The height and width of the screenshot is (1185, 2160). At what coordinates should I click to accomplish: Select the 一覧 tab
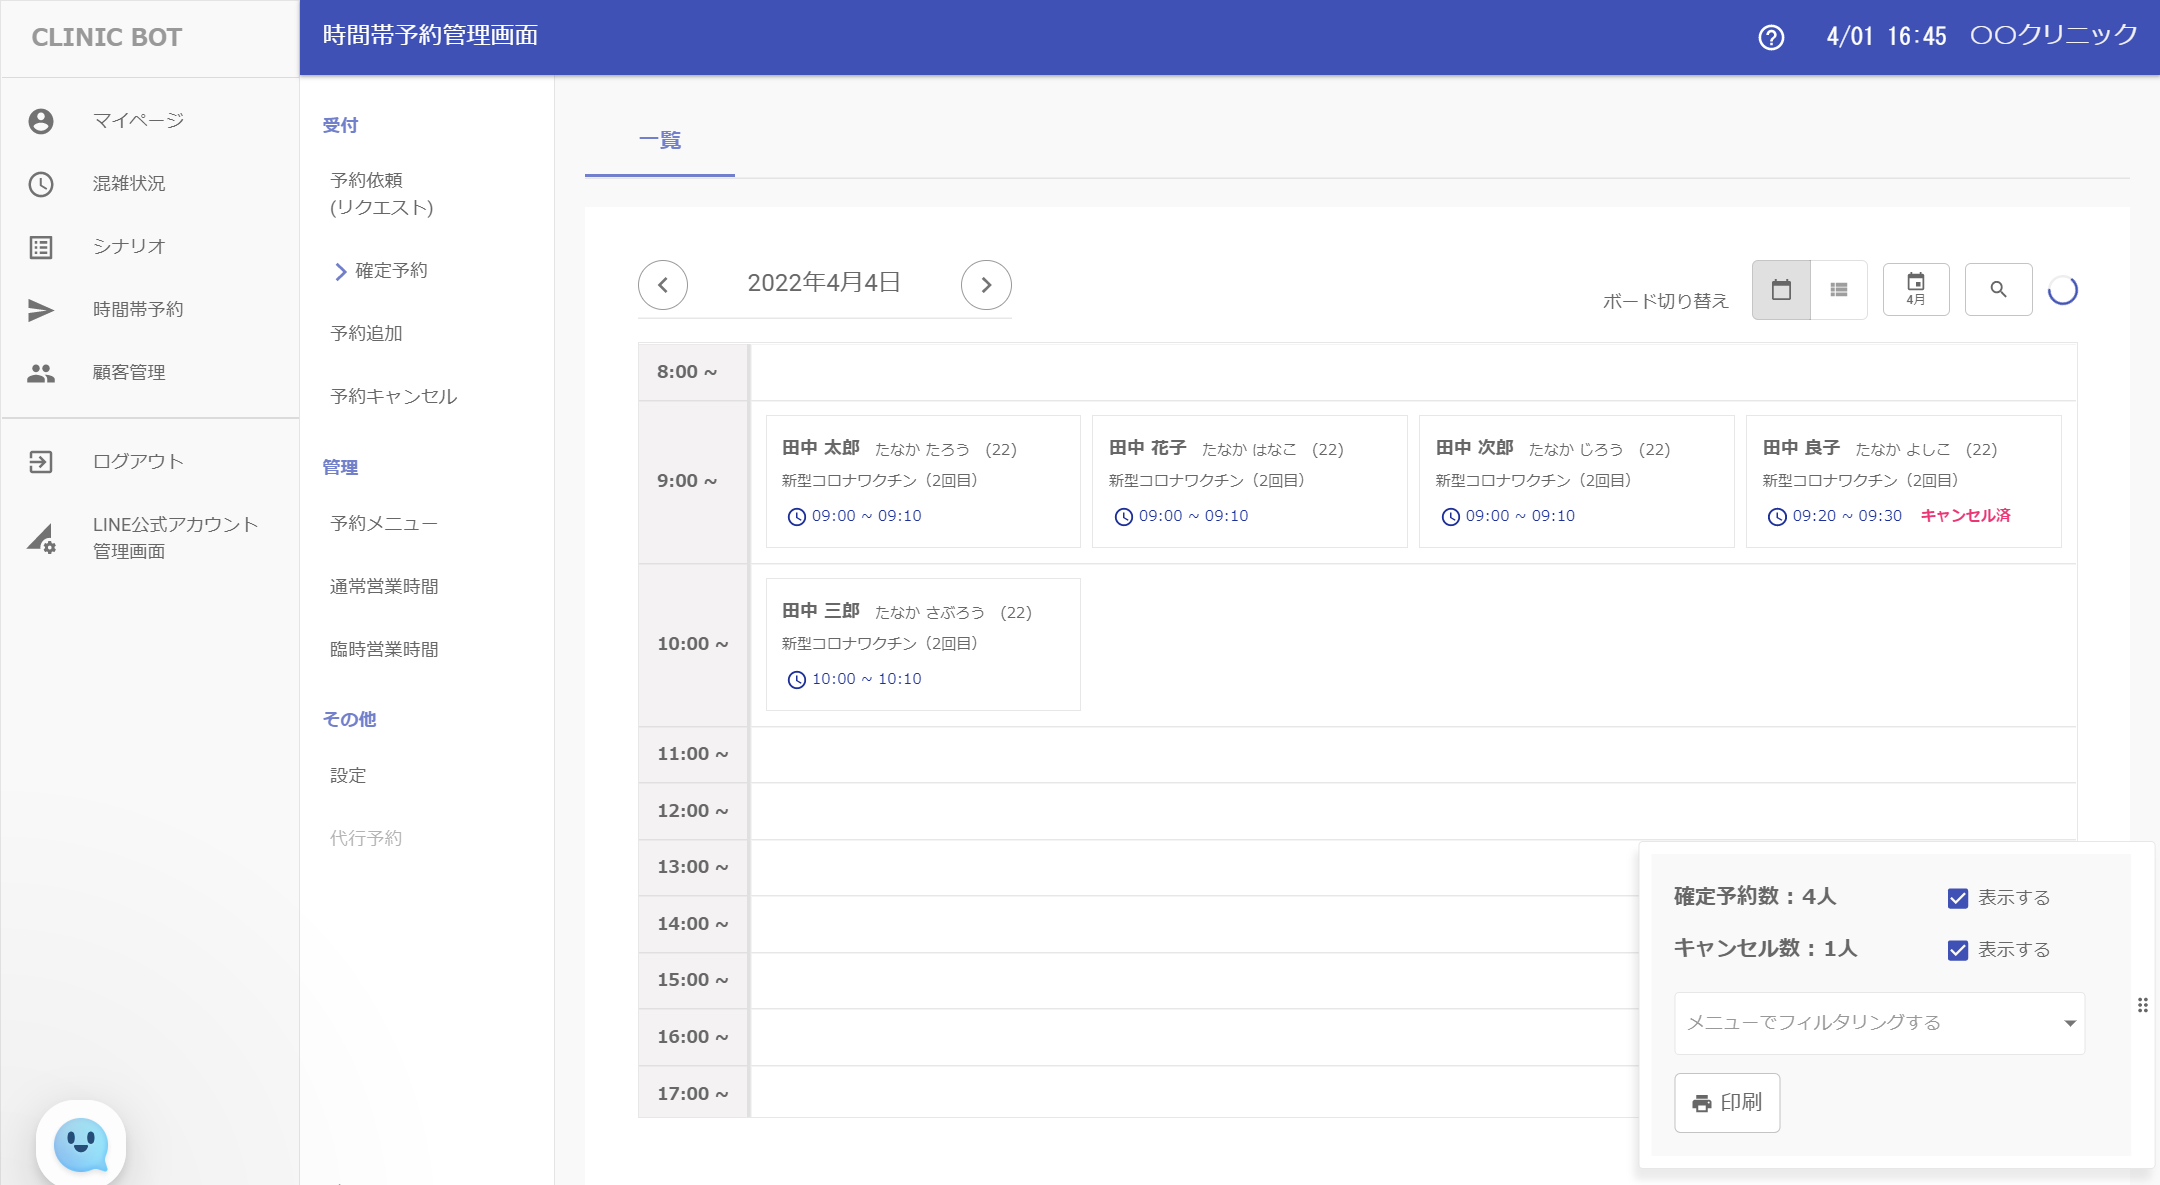click(660, 141)
